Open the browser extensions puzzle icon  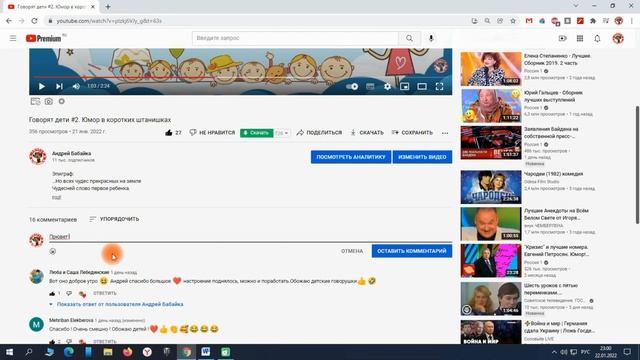tap(593, 21)
